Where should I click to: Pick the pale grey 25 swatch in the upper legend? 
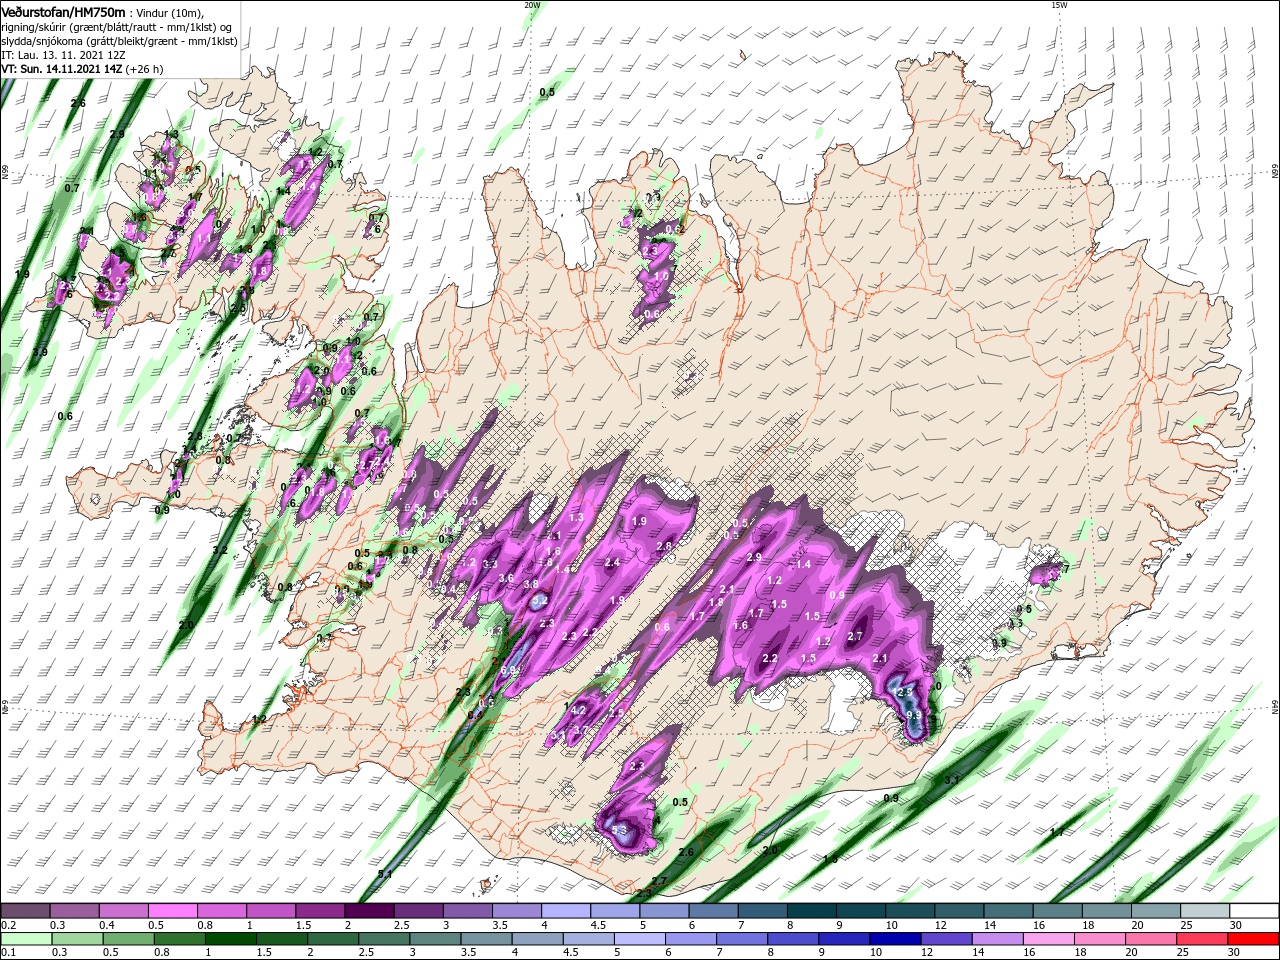[x=1205, y=911]
